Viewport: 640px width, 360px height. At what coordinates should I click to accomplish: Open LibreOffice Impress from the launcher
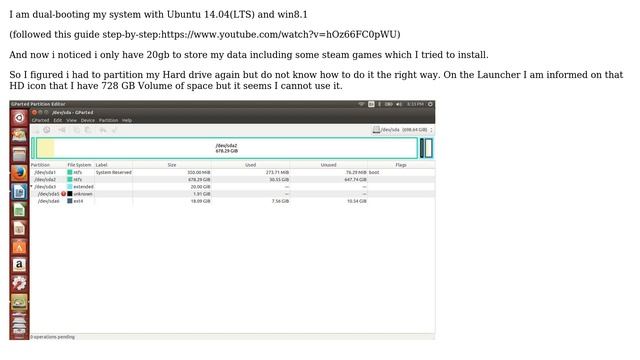point(19,228)
